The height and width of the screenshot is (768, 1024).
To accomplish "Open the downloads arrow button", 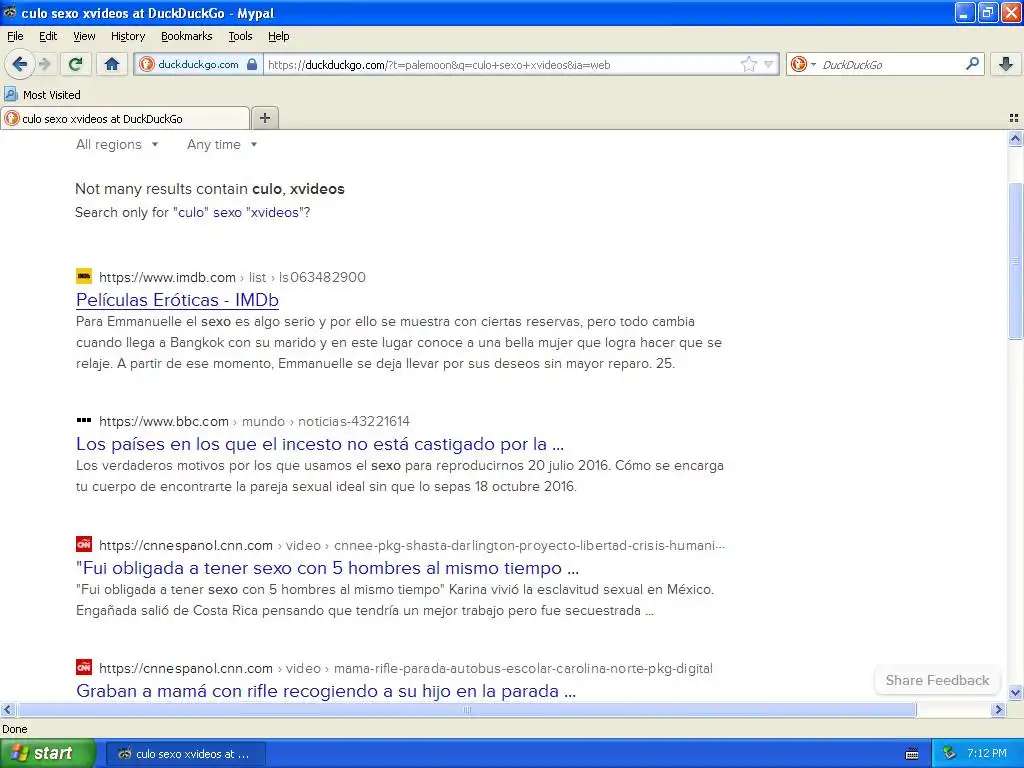I will pos(1006,64).
